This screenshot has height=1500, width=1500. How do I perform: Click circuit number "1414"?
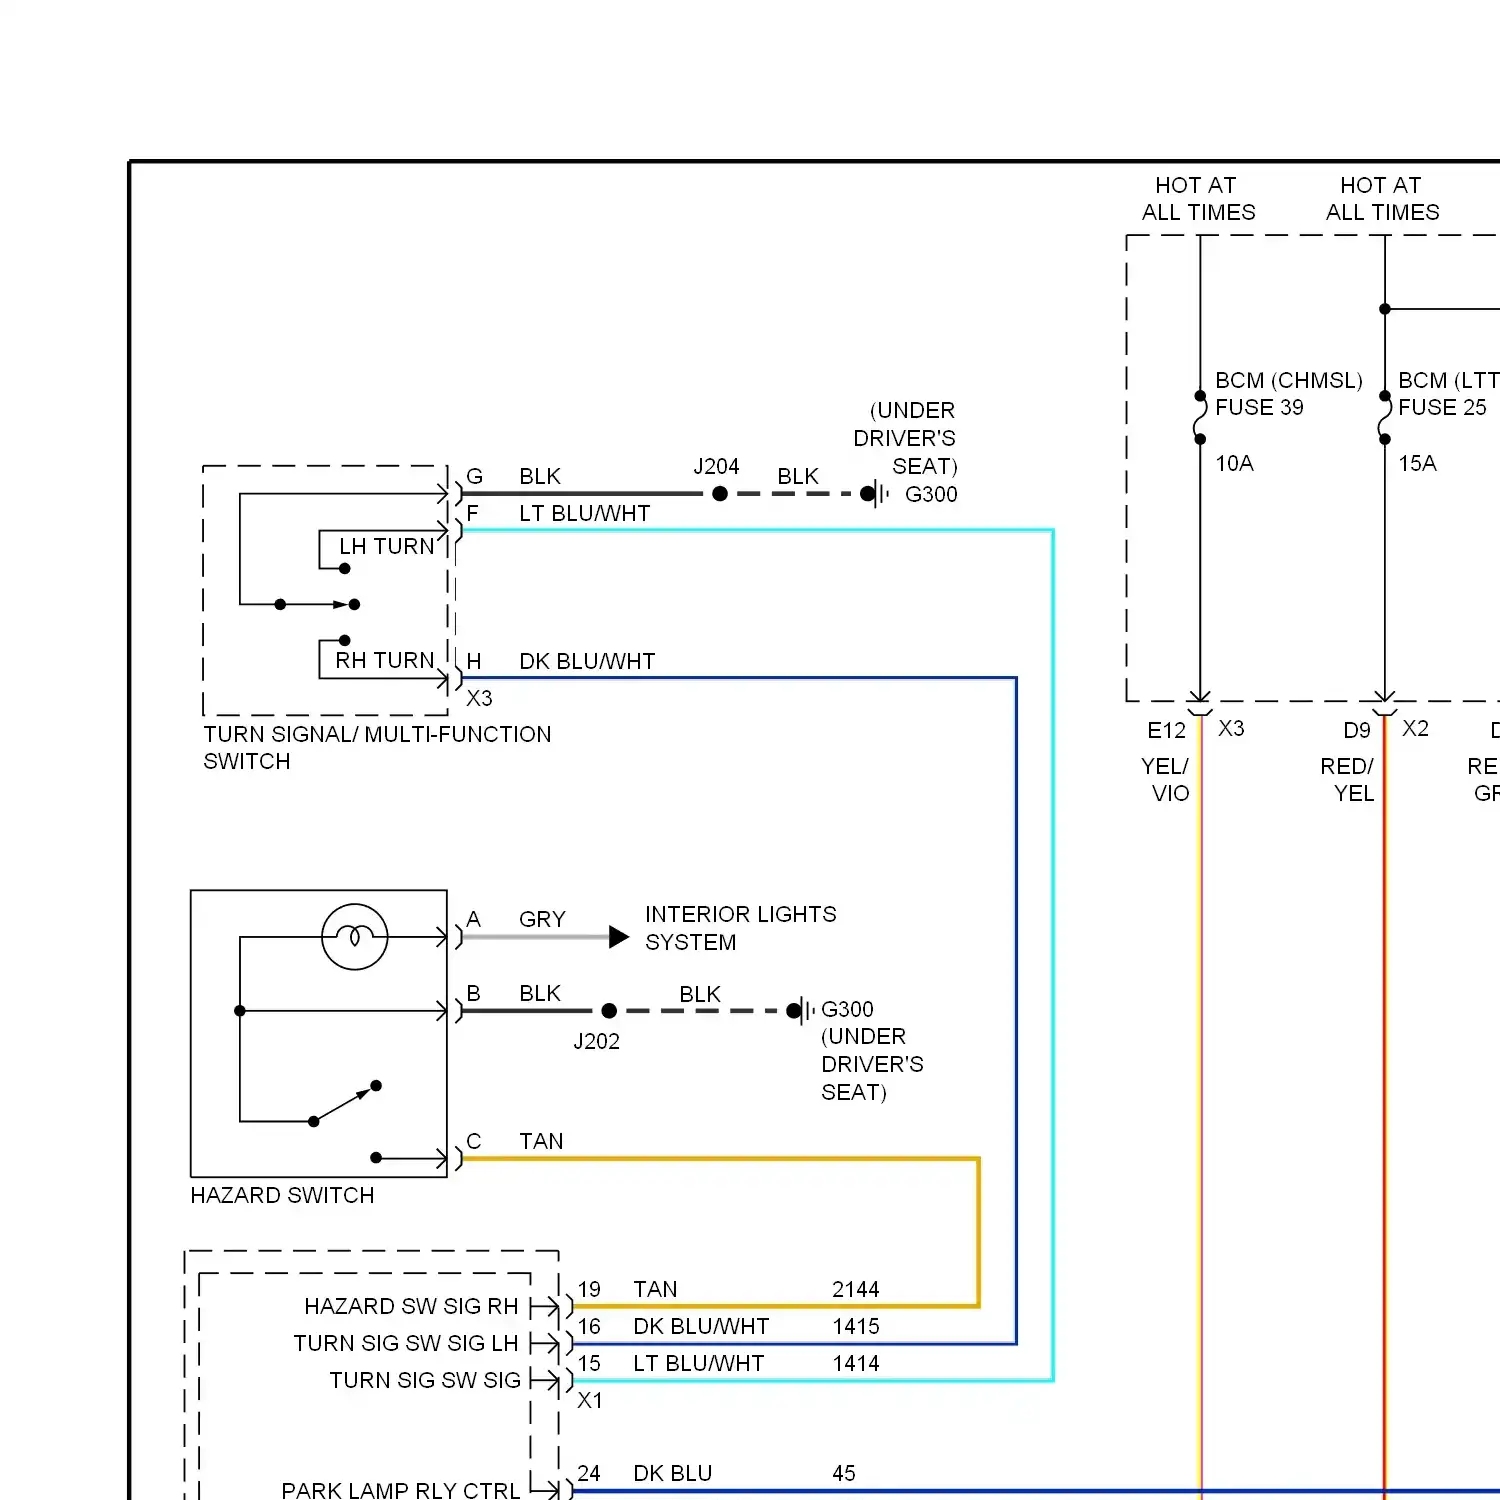point(856,1363)
